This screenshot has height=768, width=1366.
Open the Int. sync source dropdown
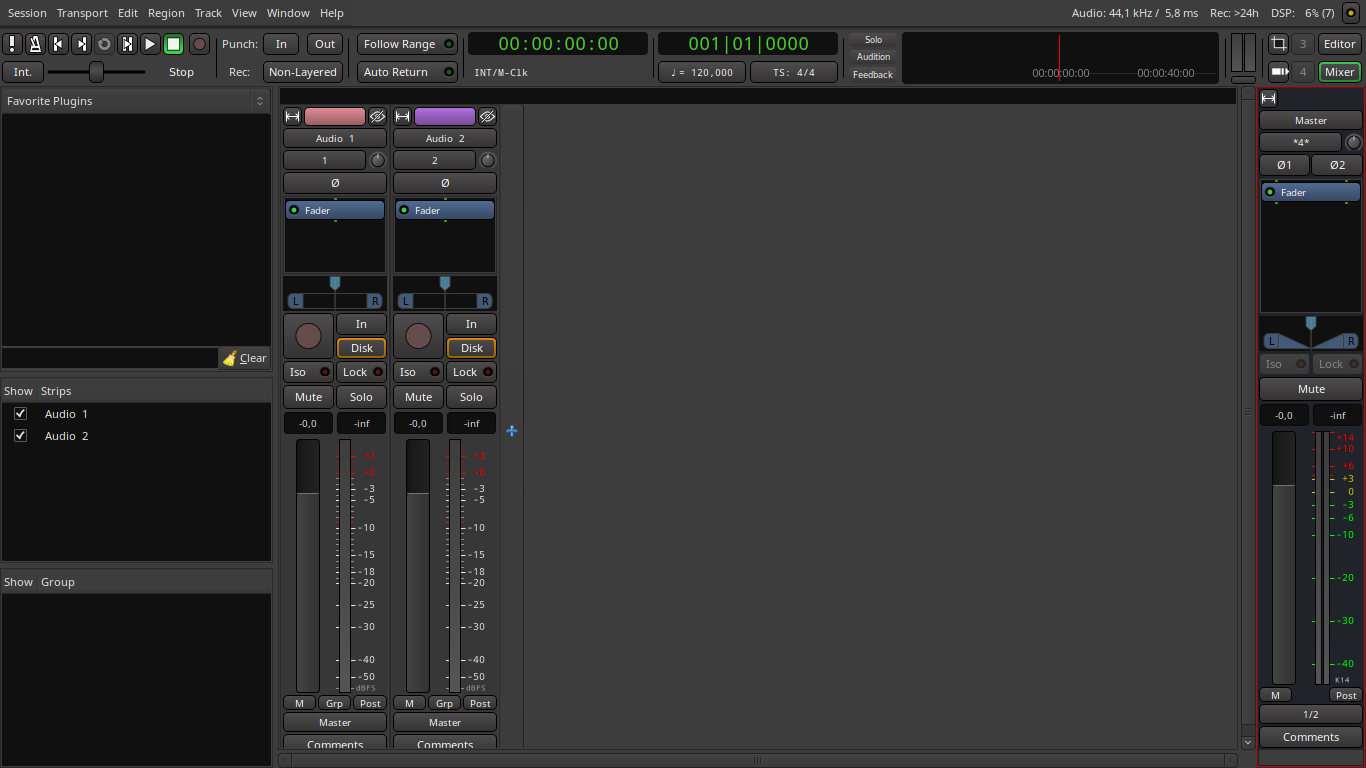(23, 72)
